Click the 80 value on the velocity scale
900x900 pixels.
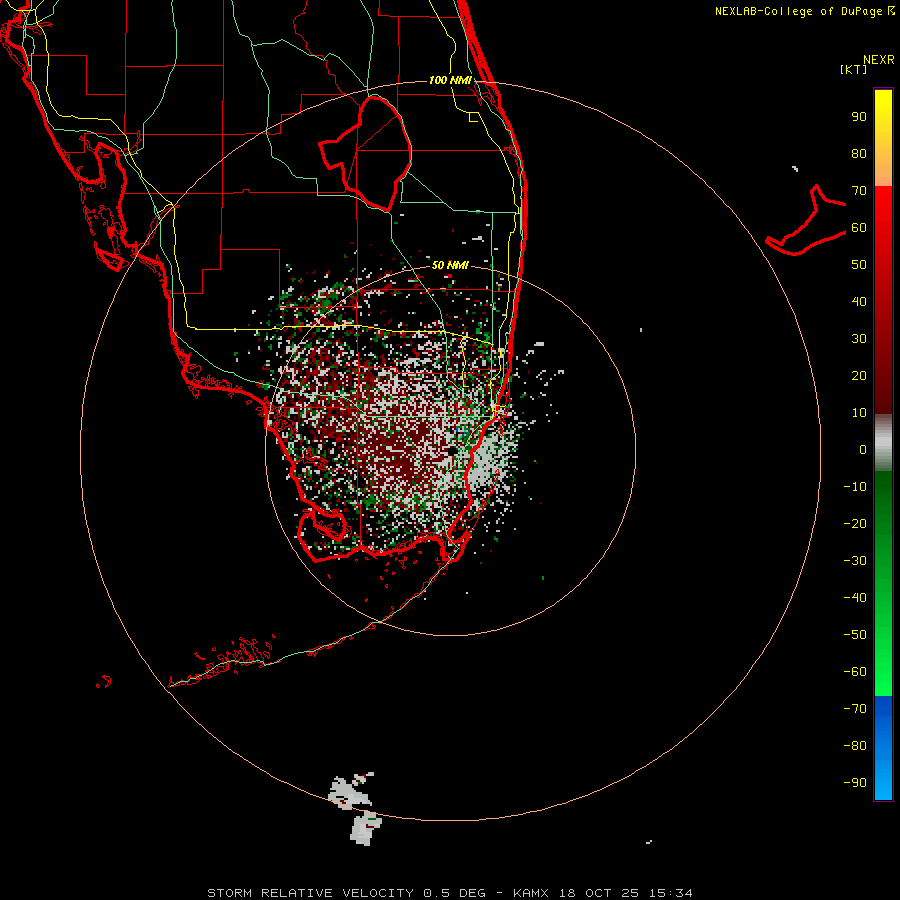tap(859, 153)
